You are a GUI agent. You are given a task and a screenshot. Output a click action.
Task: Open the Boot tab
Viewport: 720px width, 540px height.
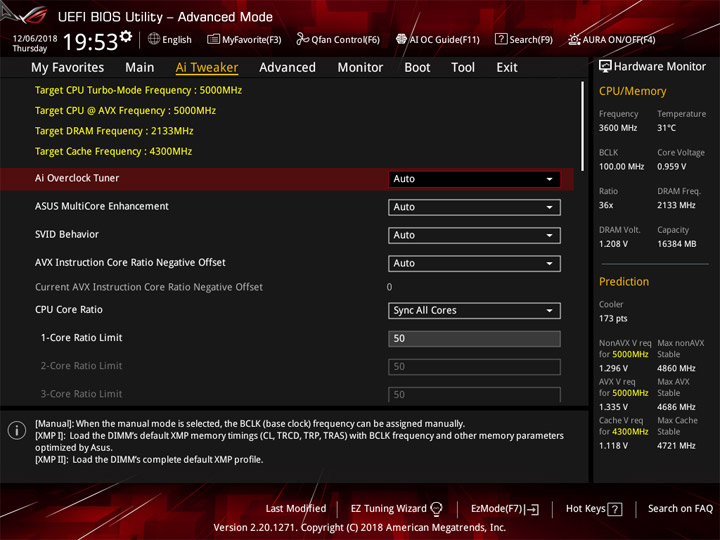tap(417, 68)
